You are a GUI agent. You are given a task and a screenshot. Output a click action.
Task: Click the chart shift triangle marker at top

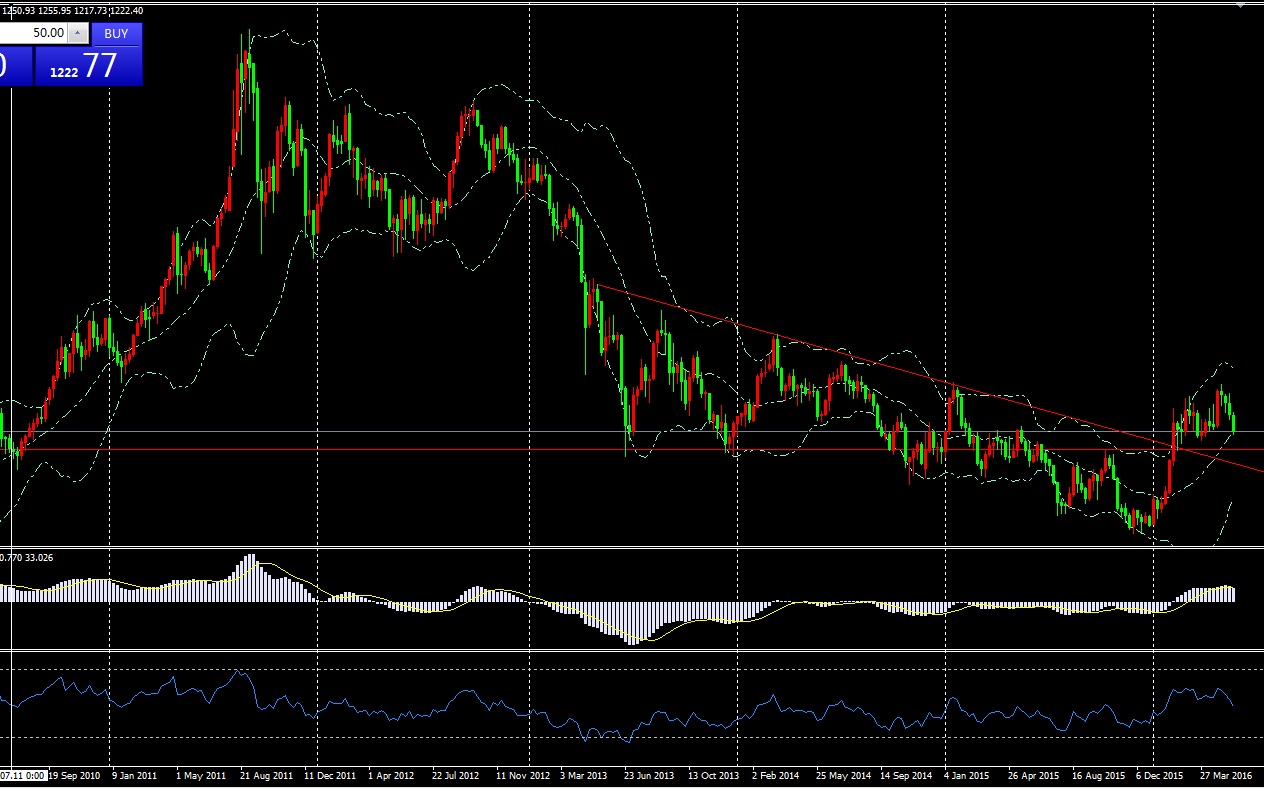coord(1240,6)
